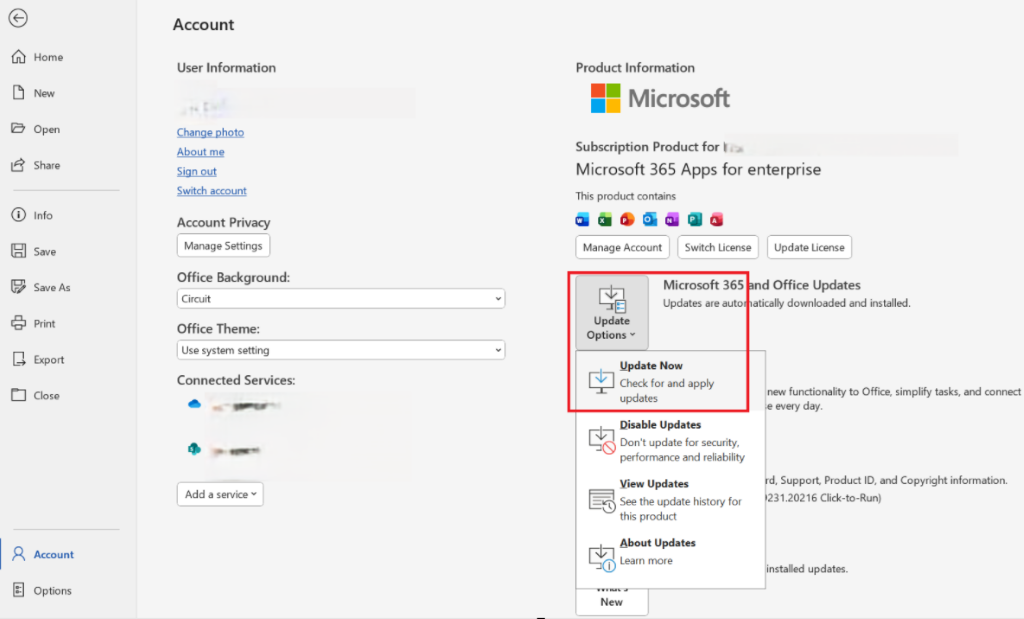The image size is (1024, 619).
Task: Click the PowerPoint product icon
Action: (x=627, y=219)
